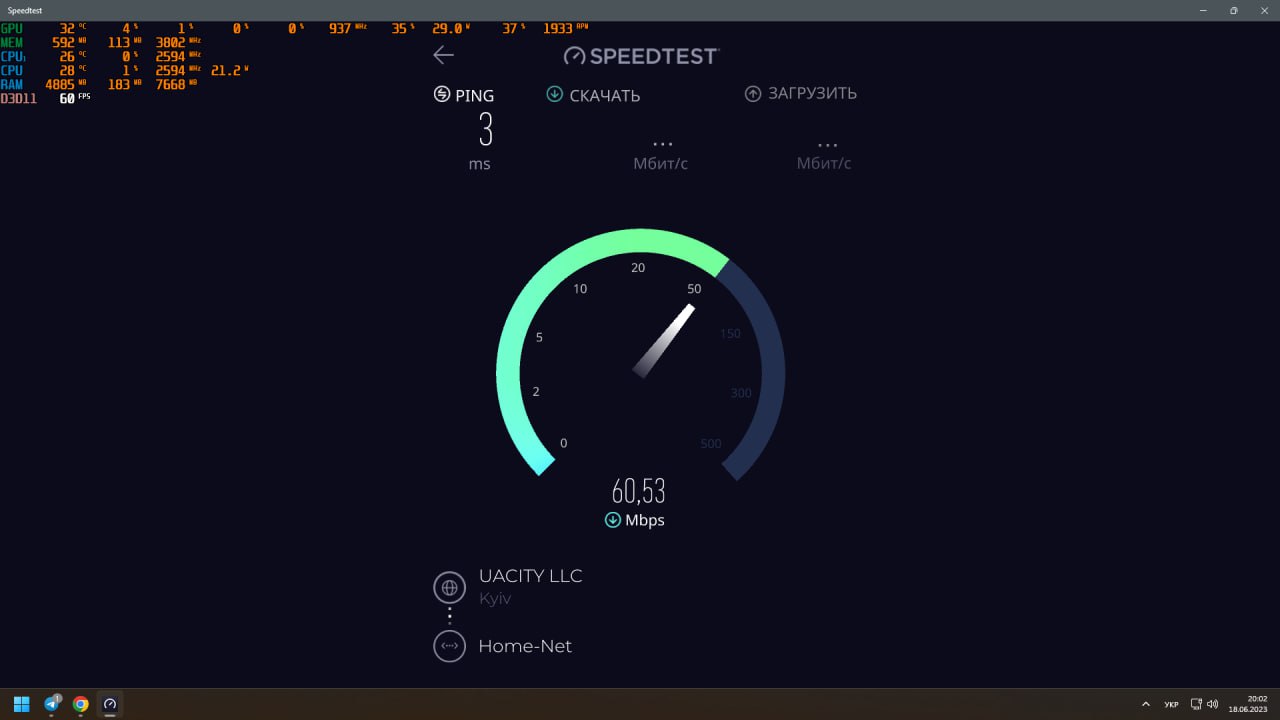The image size is (1280, 720).
Task: Open the volume speaker tray icon
Action: pyautogui.click(x=1212, y=704)
